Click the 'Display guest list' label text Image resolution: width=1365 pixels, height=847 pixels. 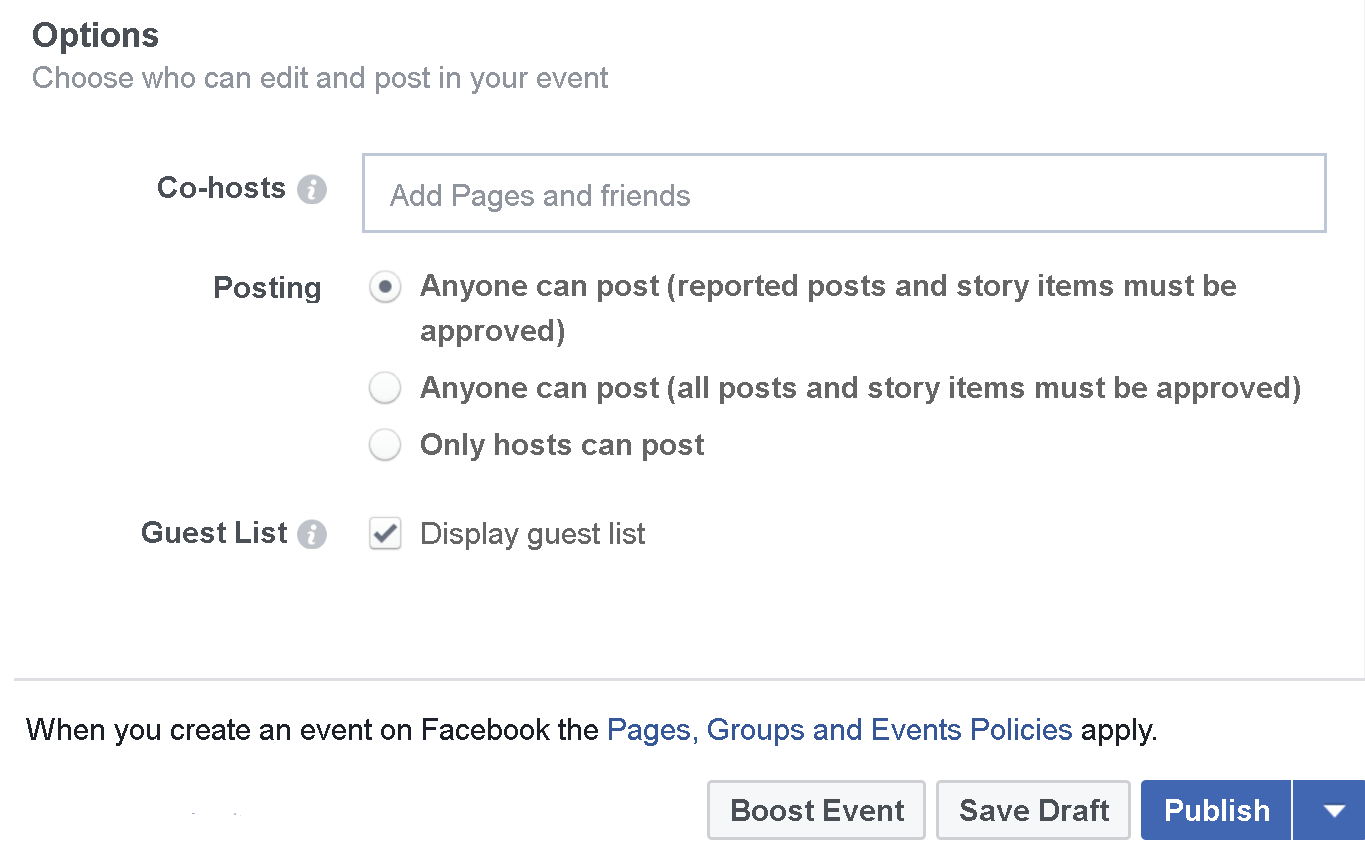(x=533, y=534)
